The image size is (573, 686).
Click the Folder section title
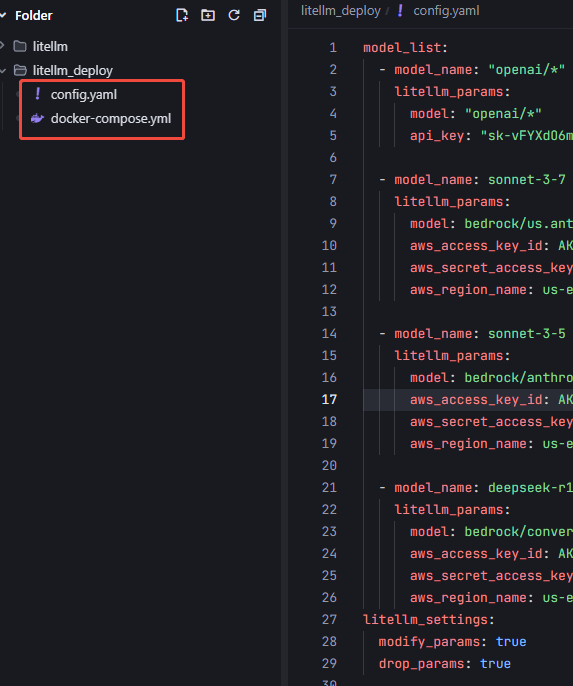click(34, 16)
